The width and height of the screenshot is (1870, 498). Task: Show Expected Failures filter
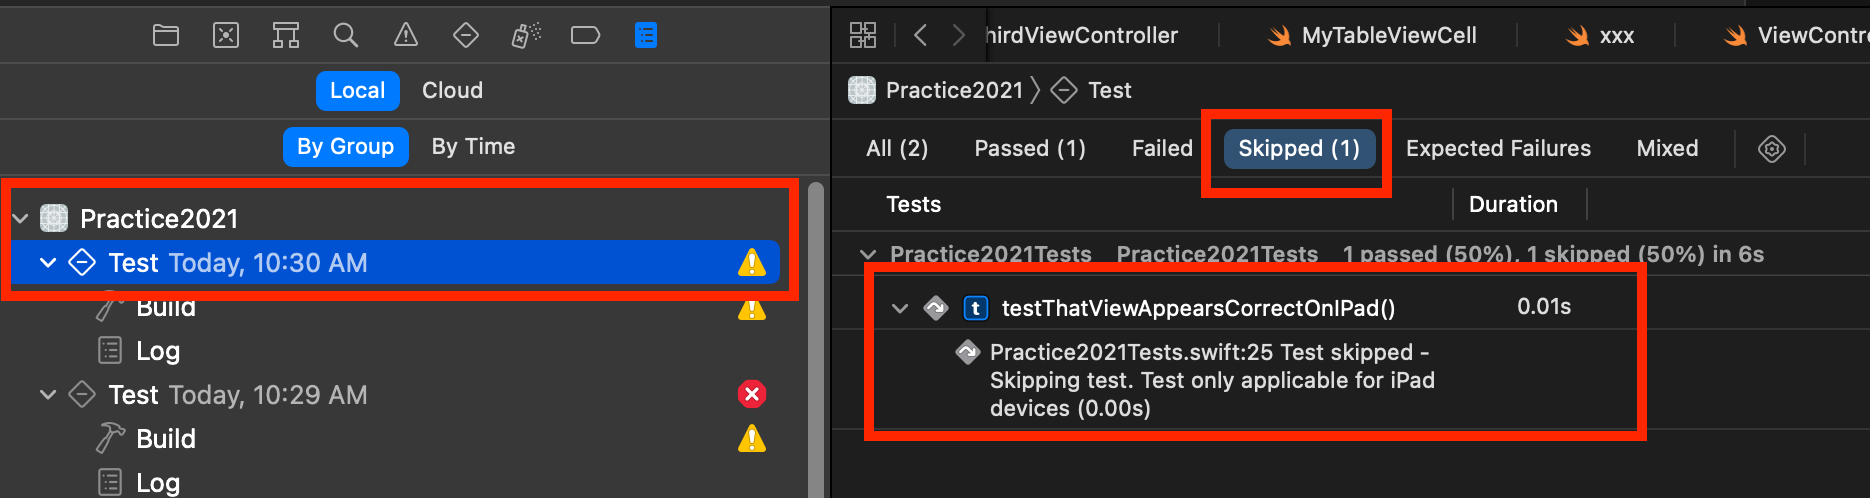pyautogui.click(x=1498, y=148)
